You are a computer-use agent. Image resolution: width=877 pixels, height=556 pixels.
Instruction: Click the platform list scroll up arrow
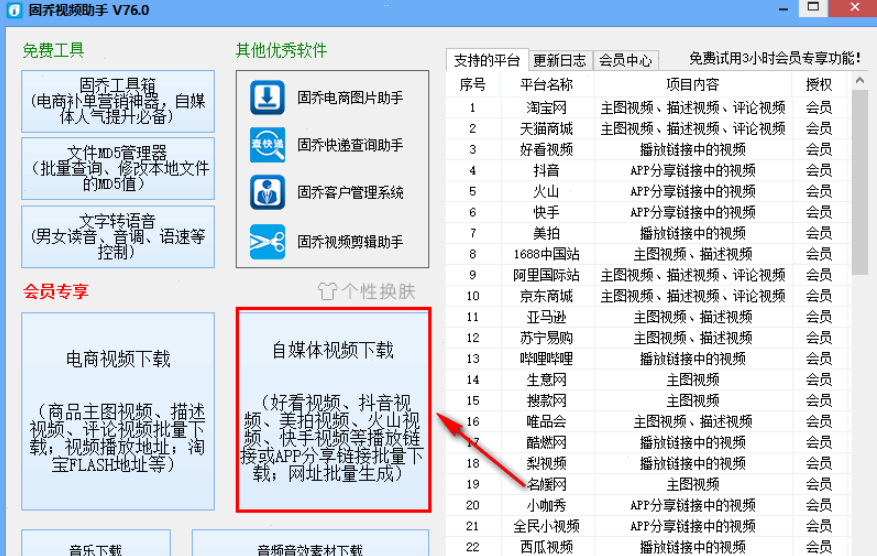pos(860,81)
